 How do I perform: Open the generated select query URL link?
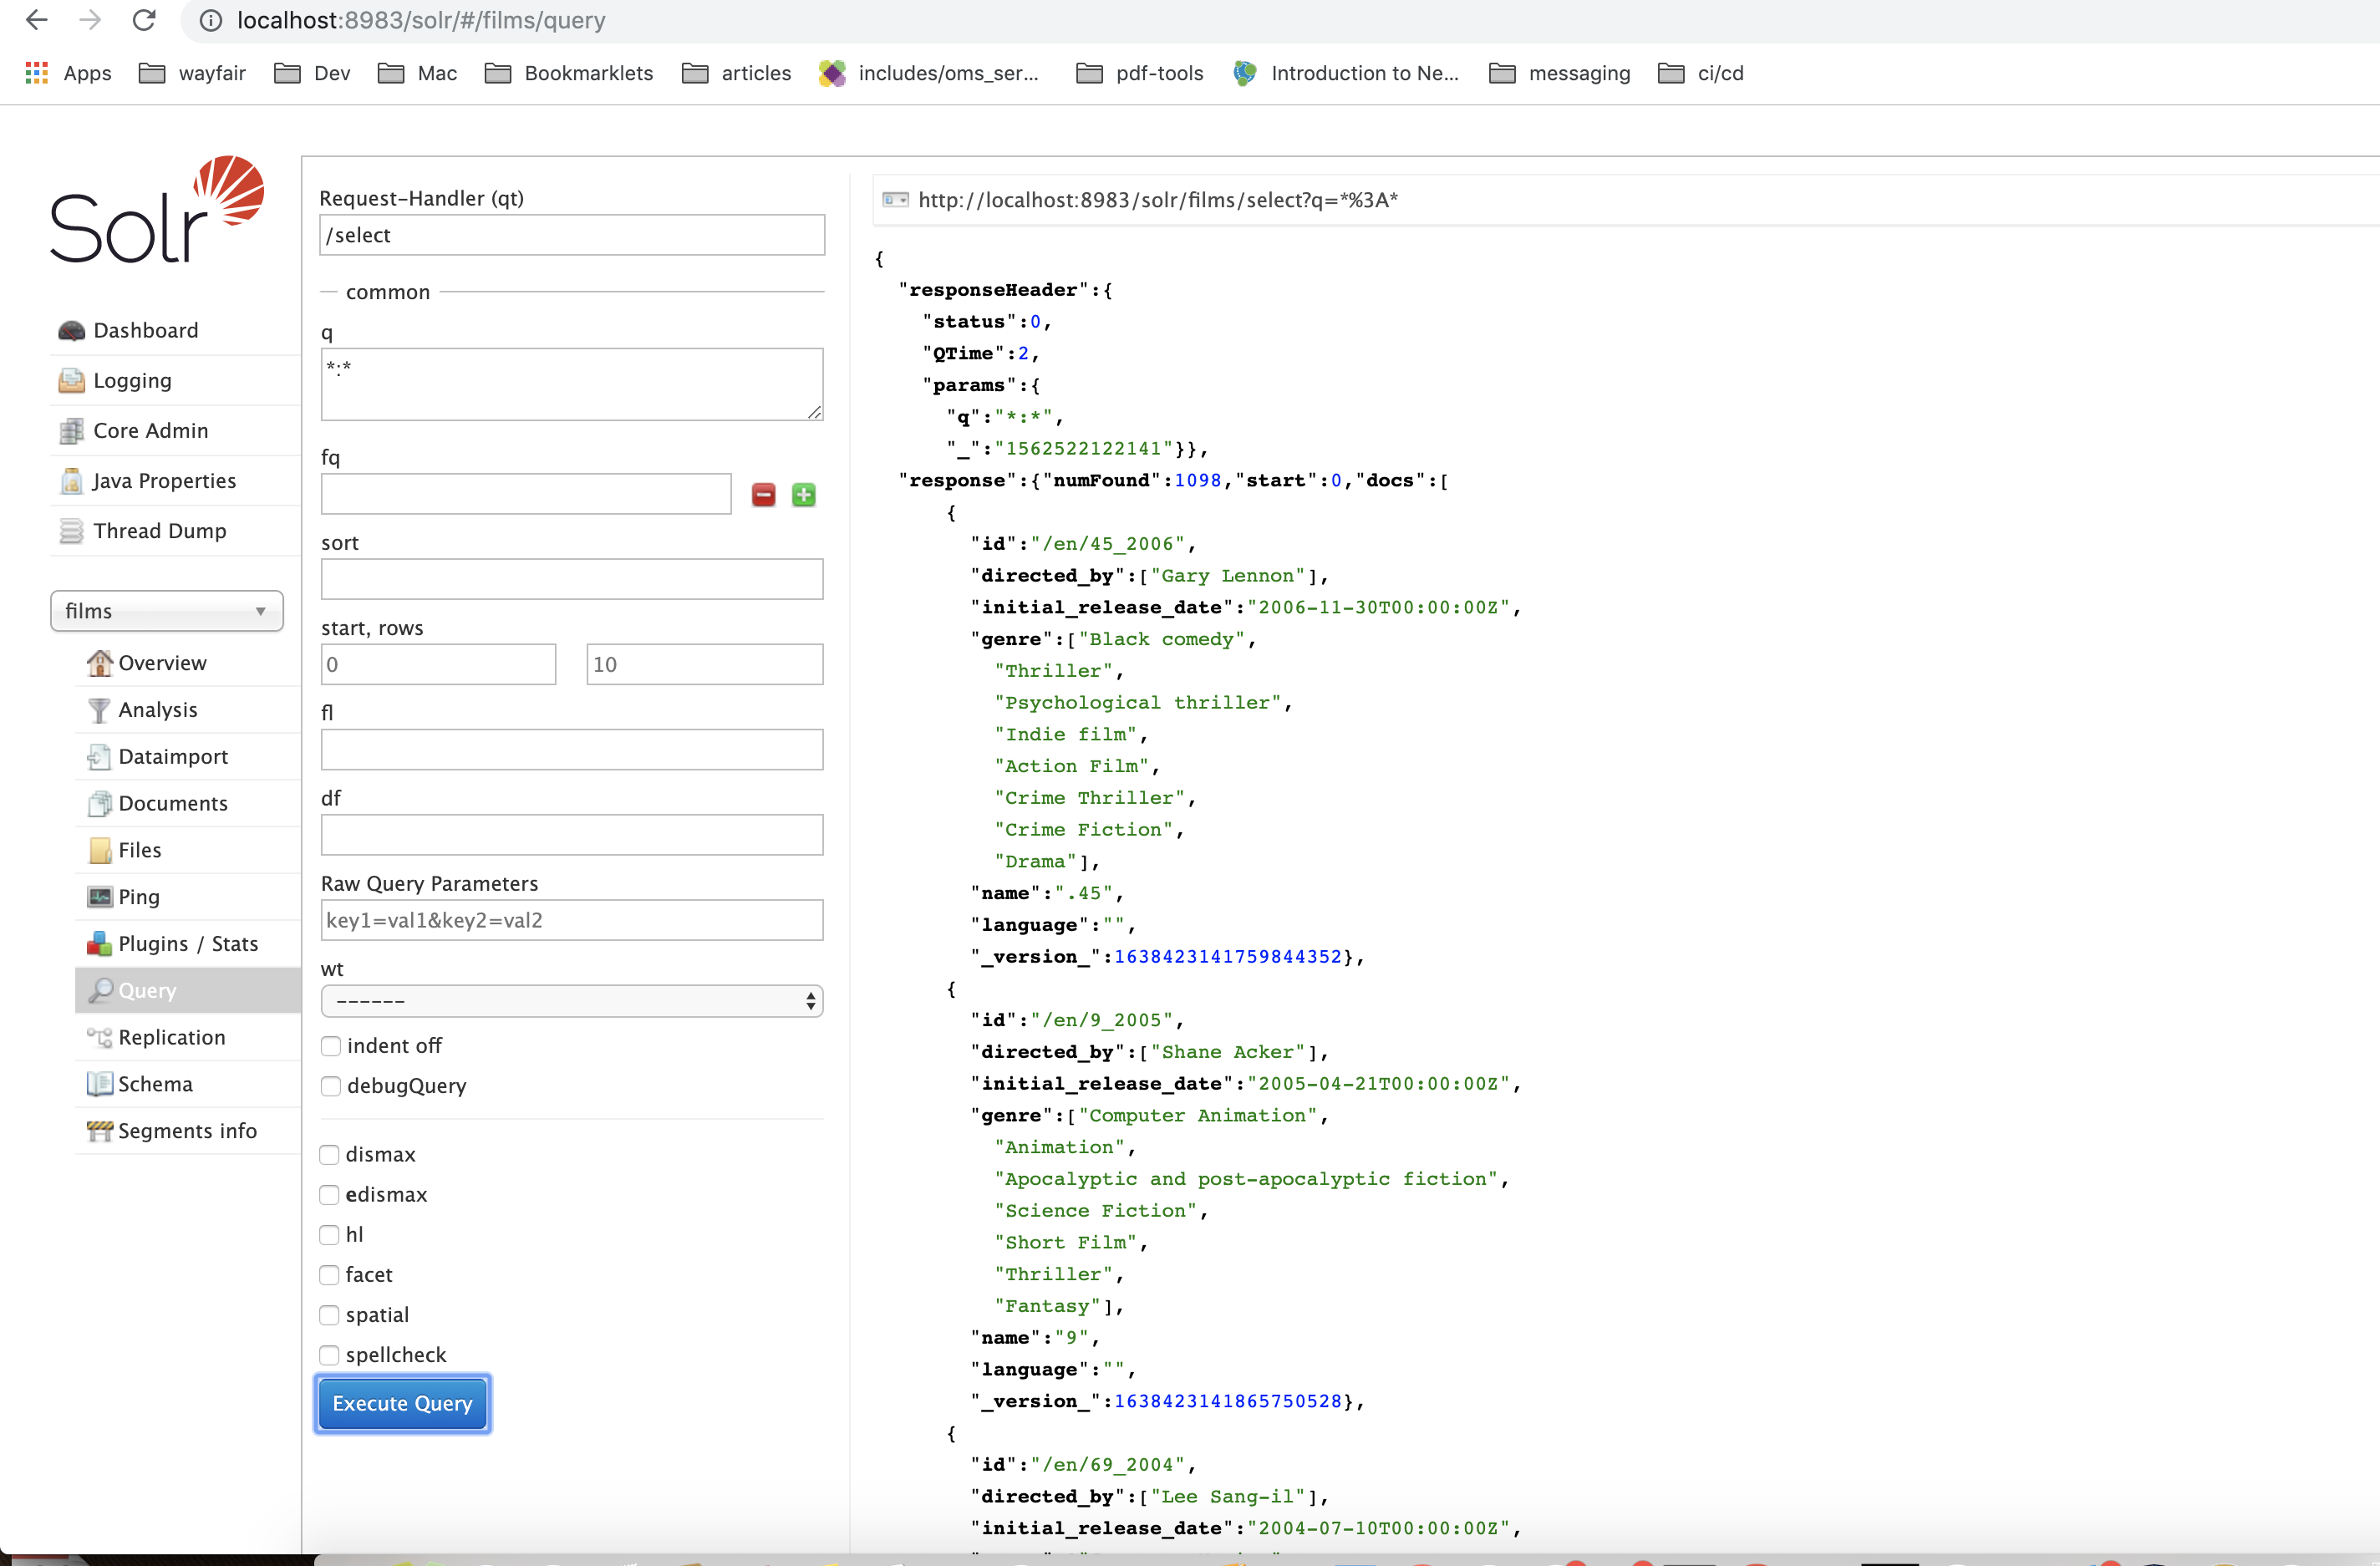click(x=1157, y=200)
